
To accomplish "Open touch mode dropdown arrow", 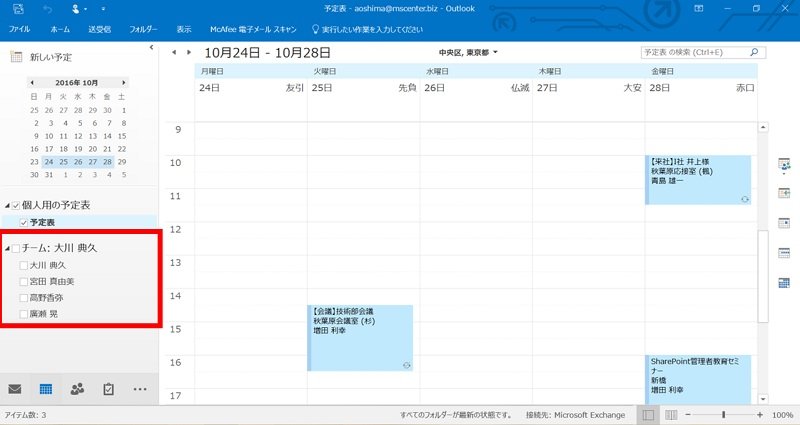I will 85,9.
